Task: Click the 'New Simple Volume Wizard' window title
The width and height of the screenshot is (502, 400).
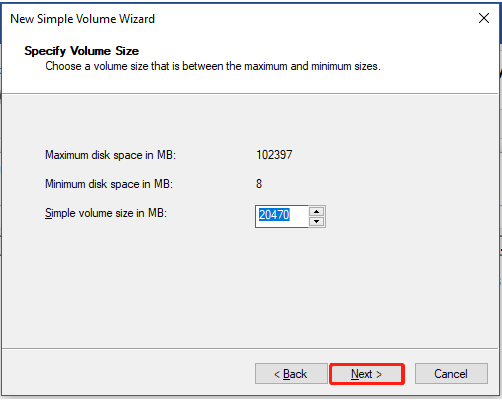Action: [x=82, y=19]
